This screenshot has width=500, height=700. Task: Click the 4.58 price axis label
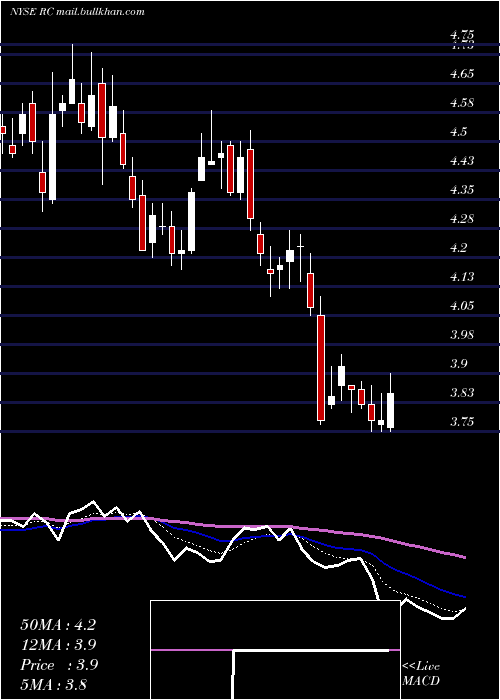pyautogui.click(x=462, y=103)
